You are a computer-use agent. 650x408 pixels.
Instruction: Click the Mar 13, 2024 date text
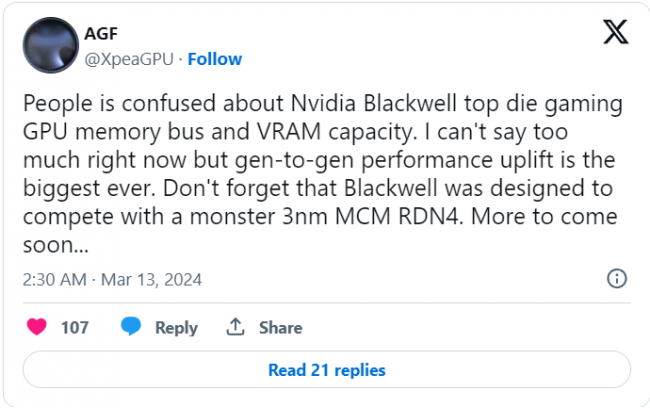(x=151, y=280)
